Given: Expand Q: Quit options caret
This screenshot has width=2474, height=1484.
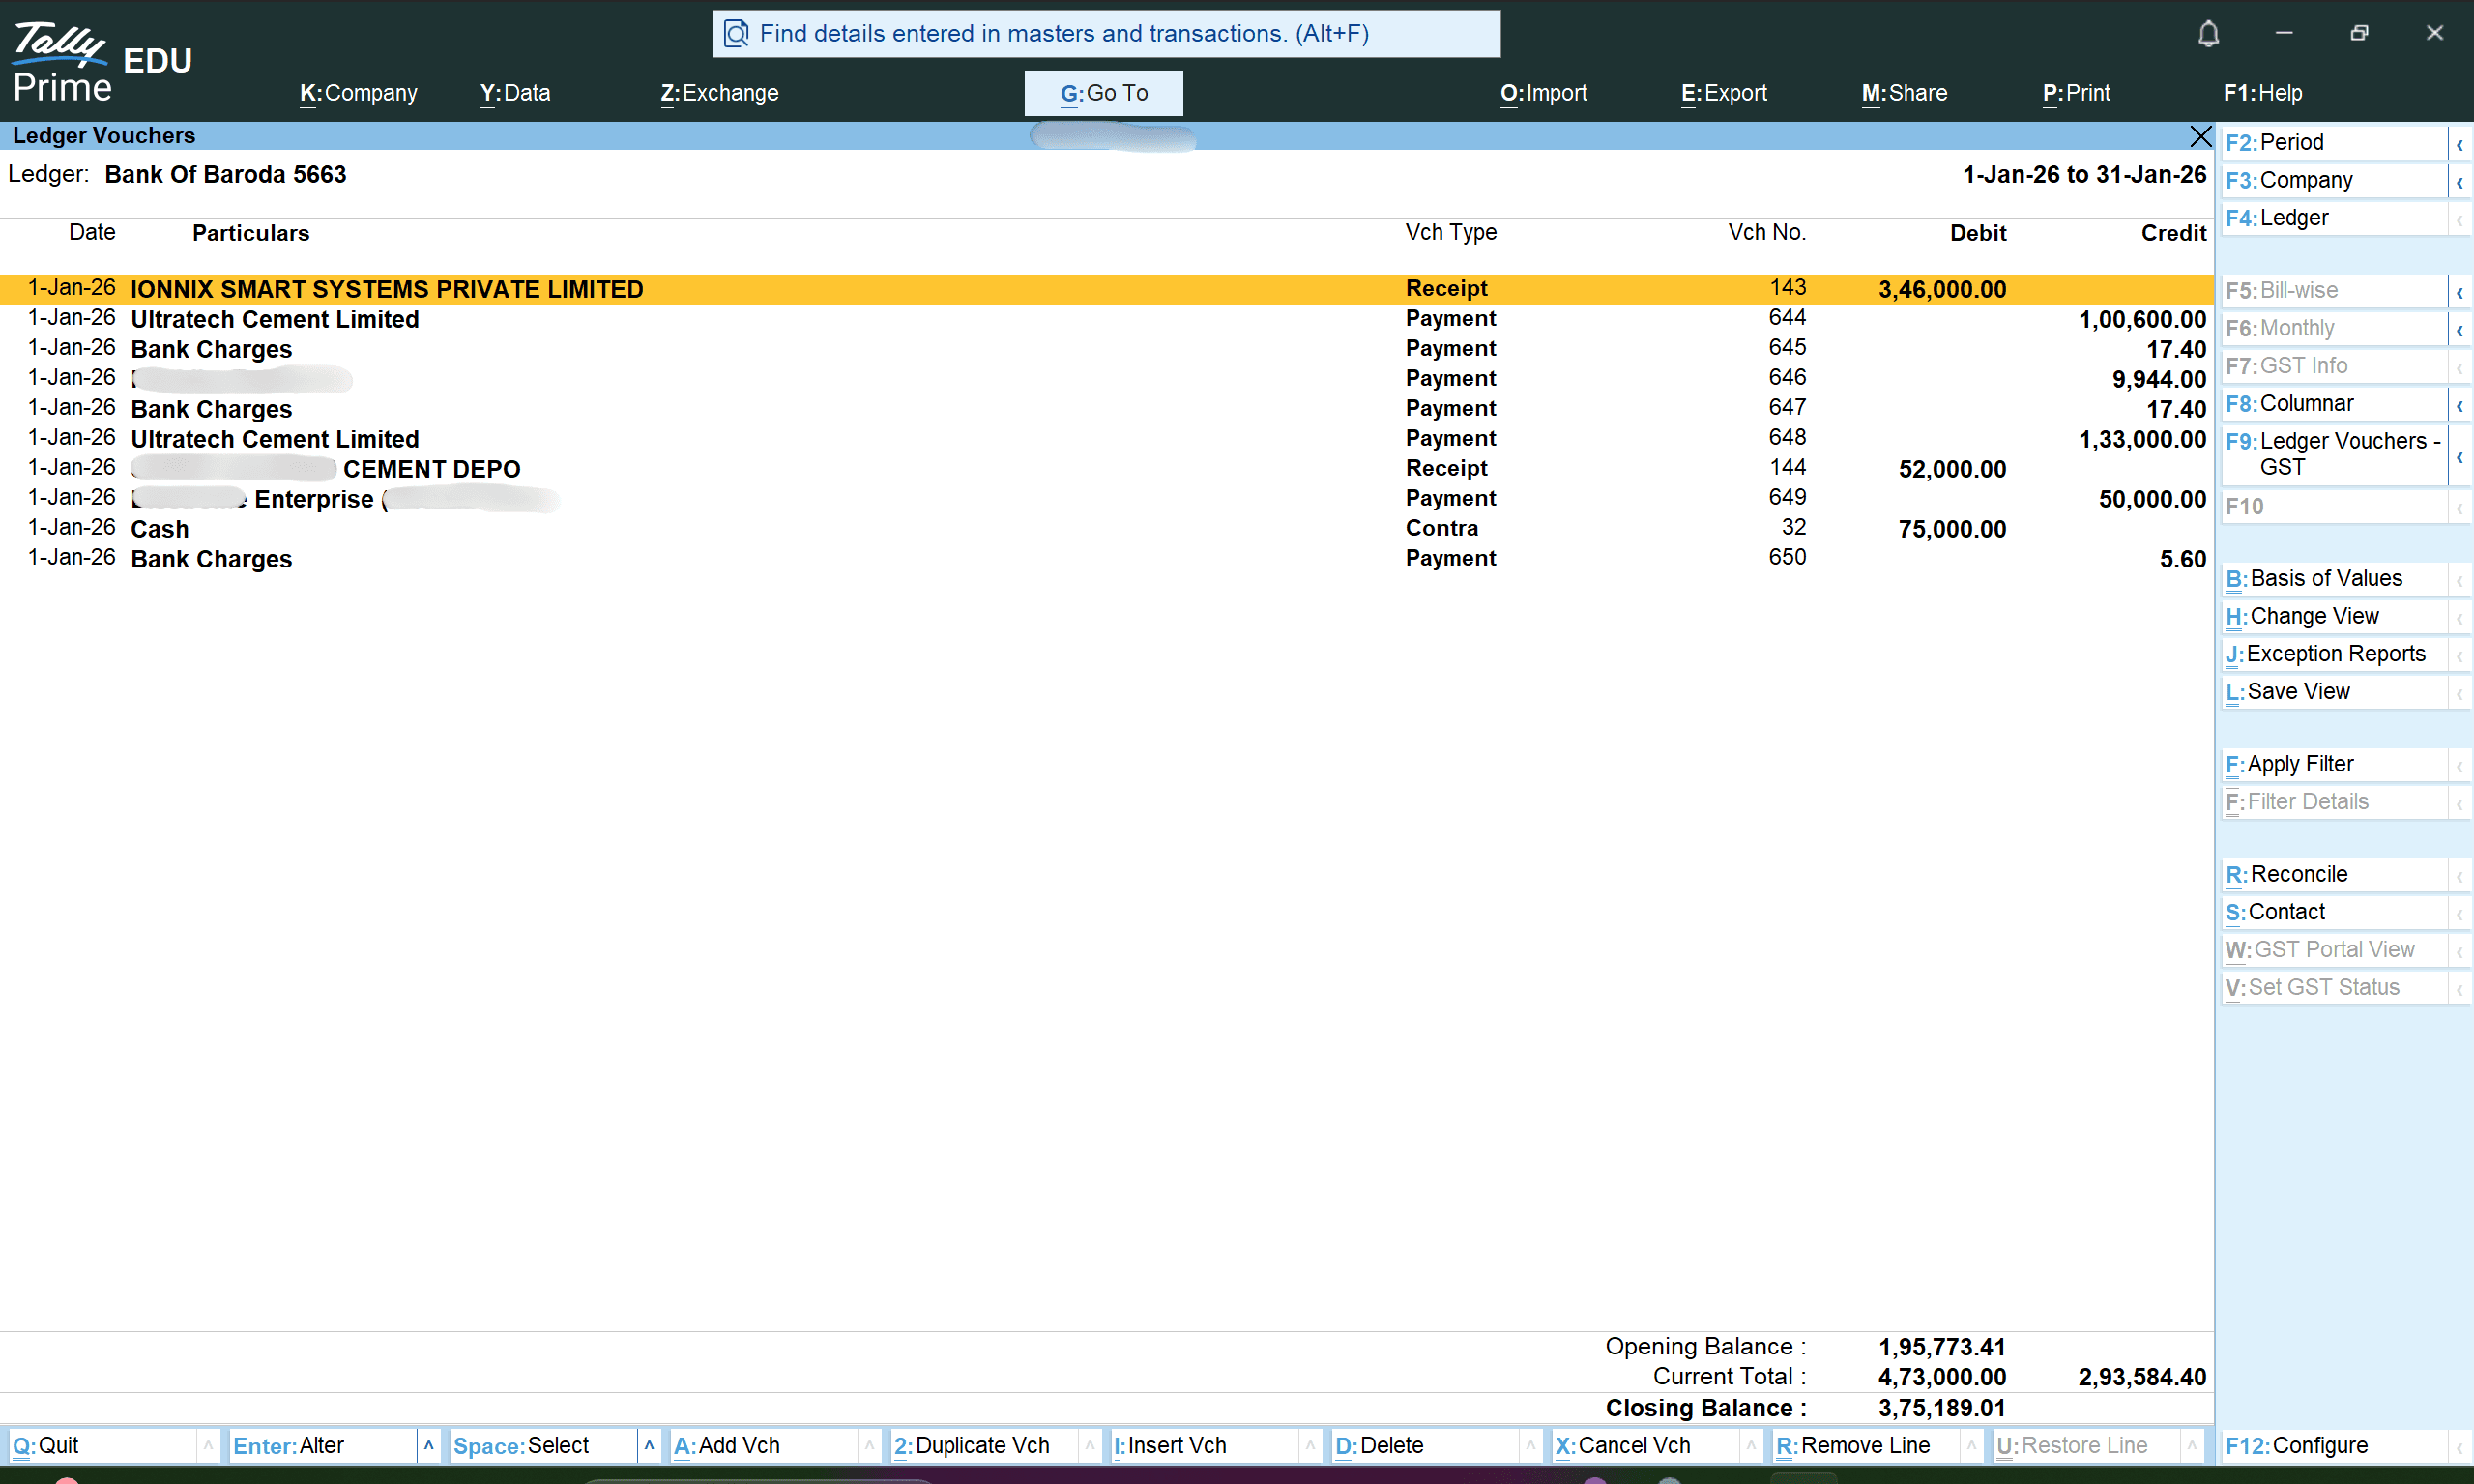Looking at the screenshot, I should 208,1445.
